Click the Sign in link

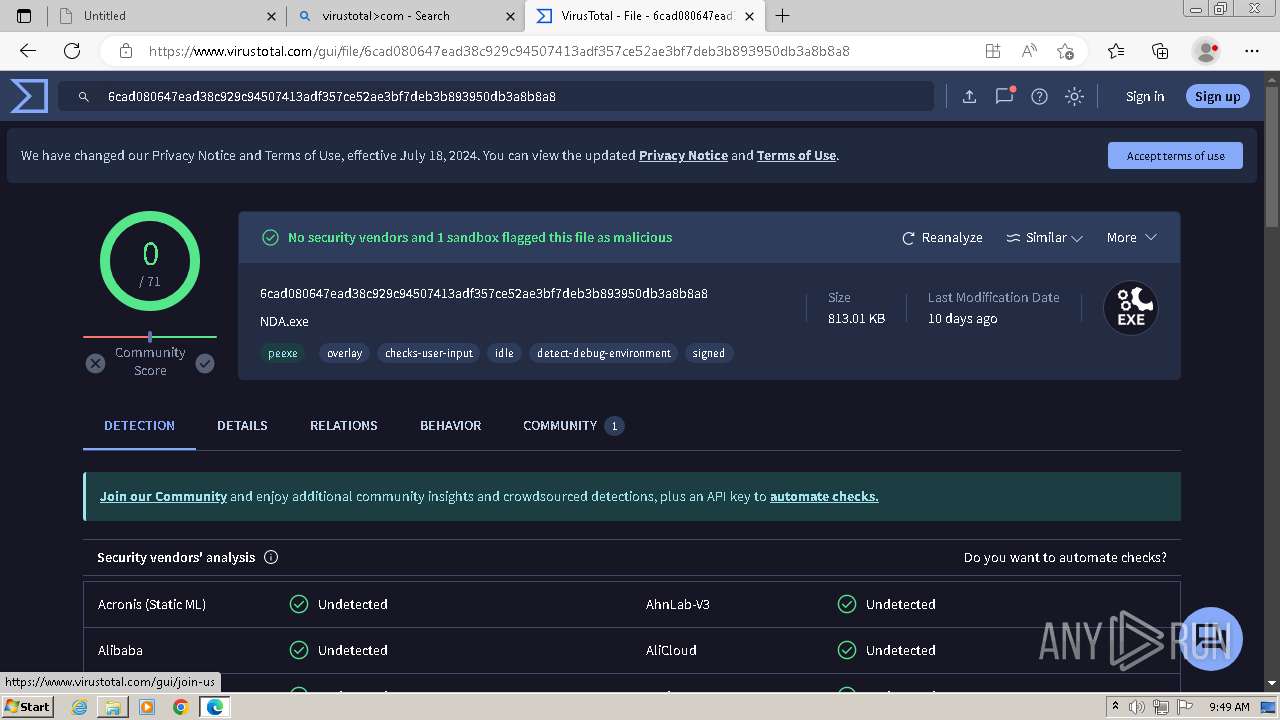click(1145, 96)
